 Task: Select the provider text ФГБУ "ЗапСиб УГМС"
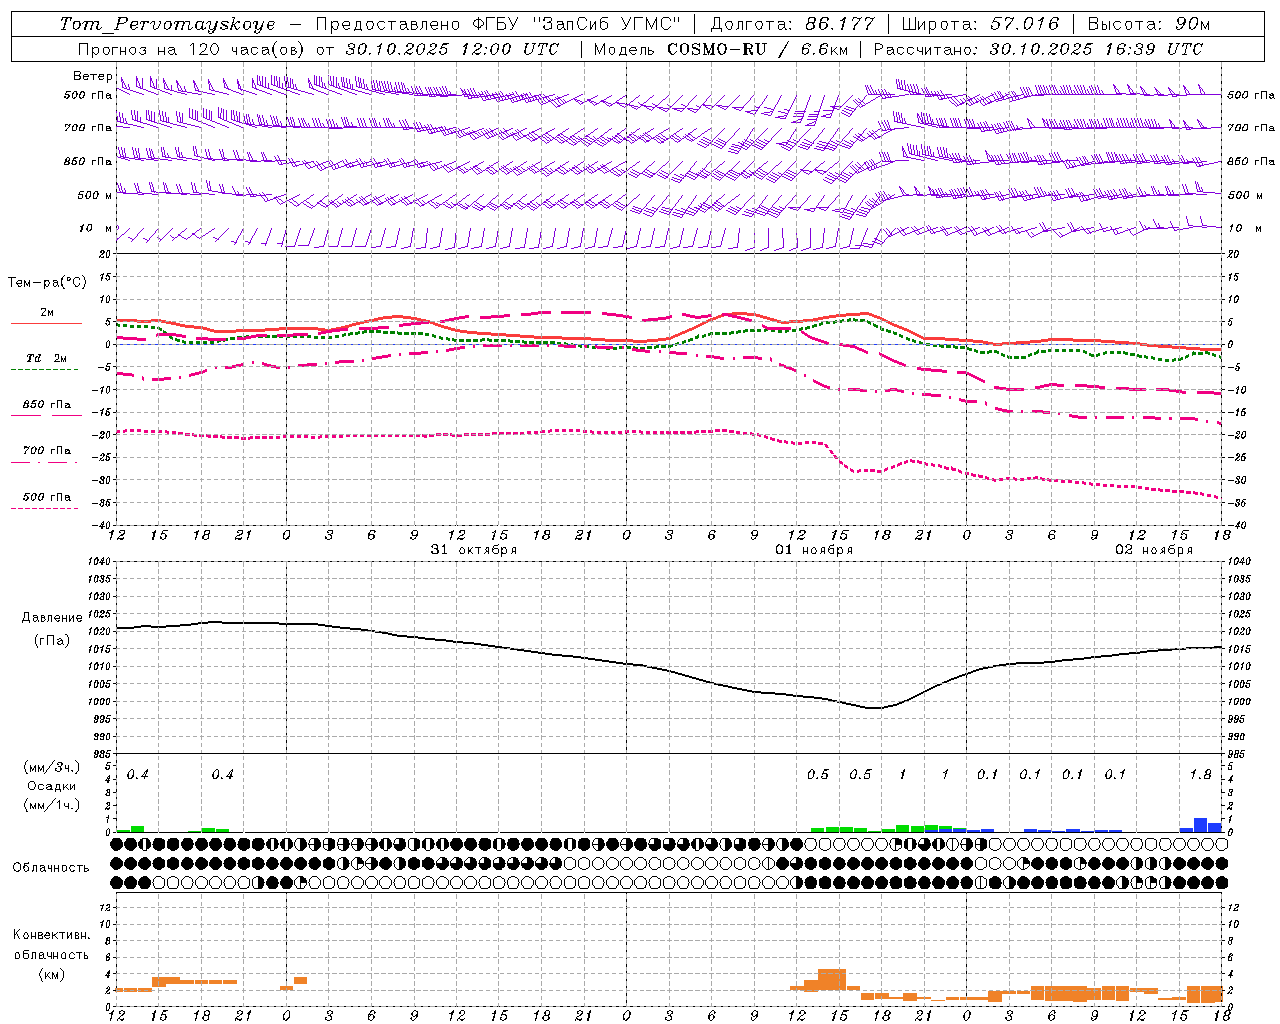tap(577, 24)
